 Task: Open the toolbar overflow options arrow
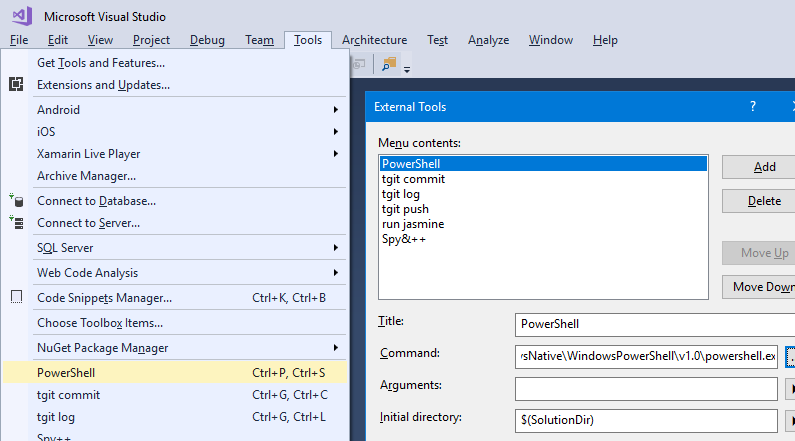[x=407, y=70]
